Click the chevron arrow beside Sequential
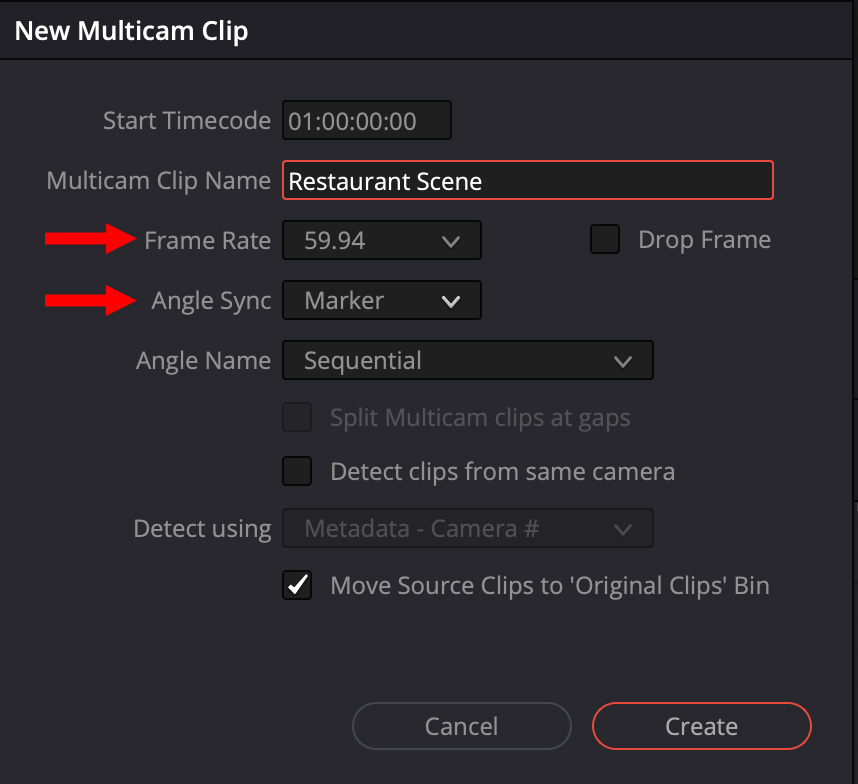 tap(623, 361)
